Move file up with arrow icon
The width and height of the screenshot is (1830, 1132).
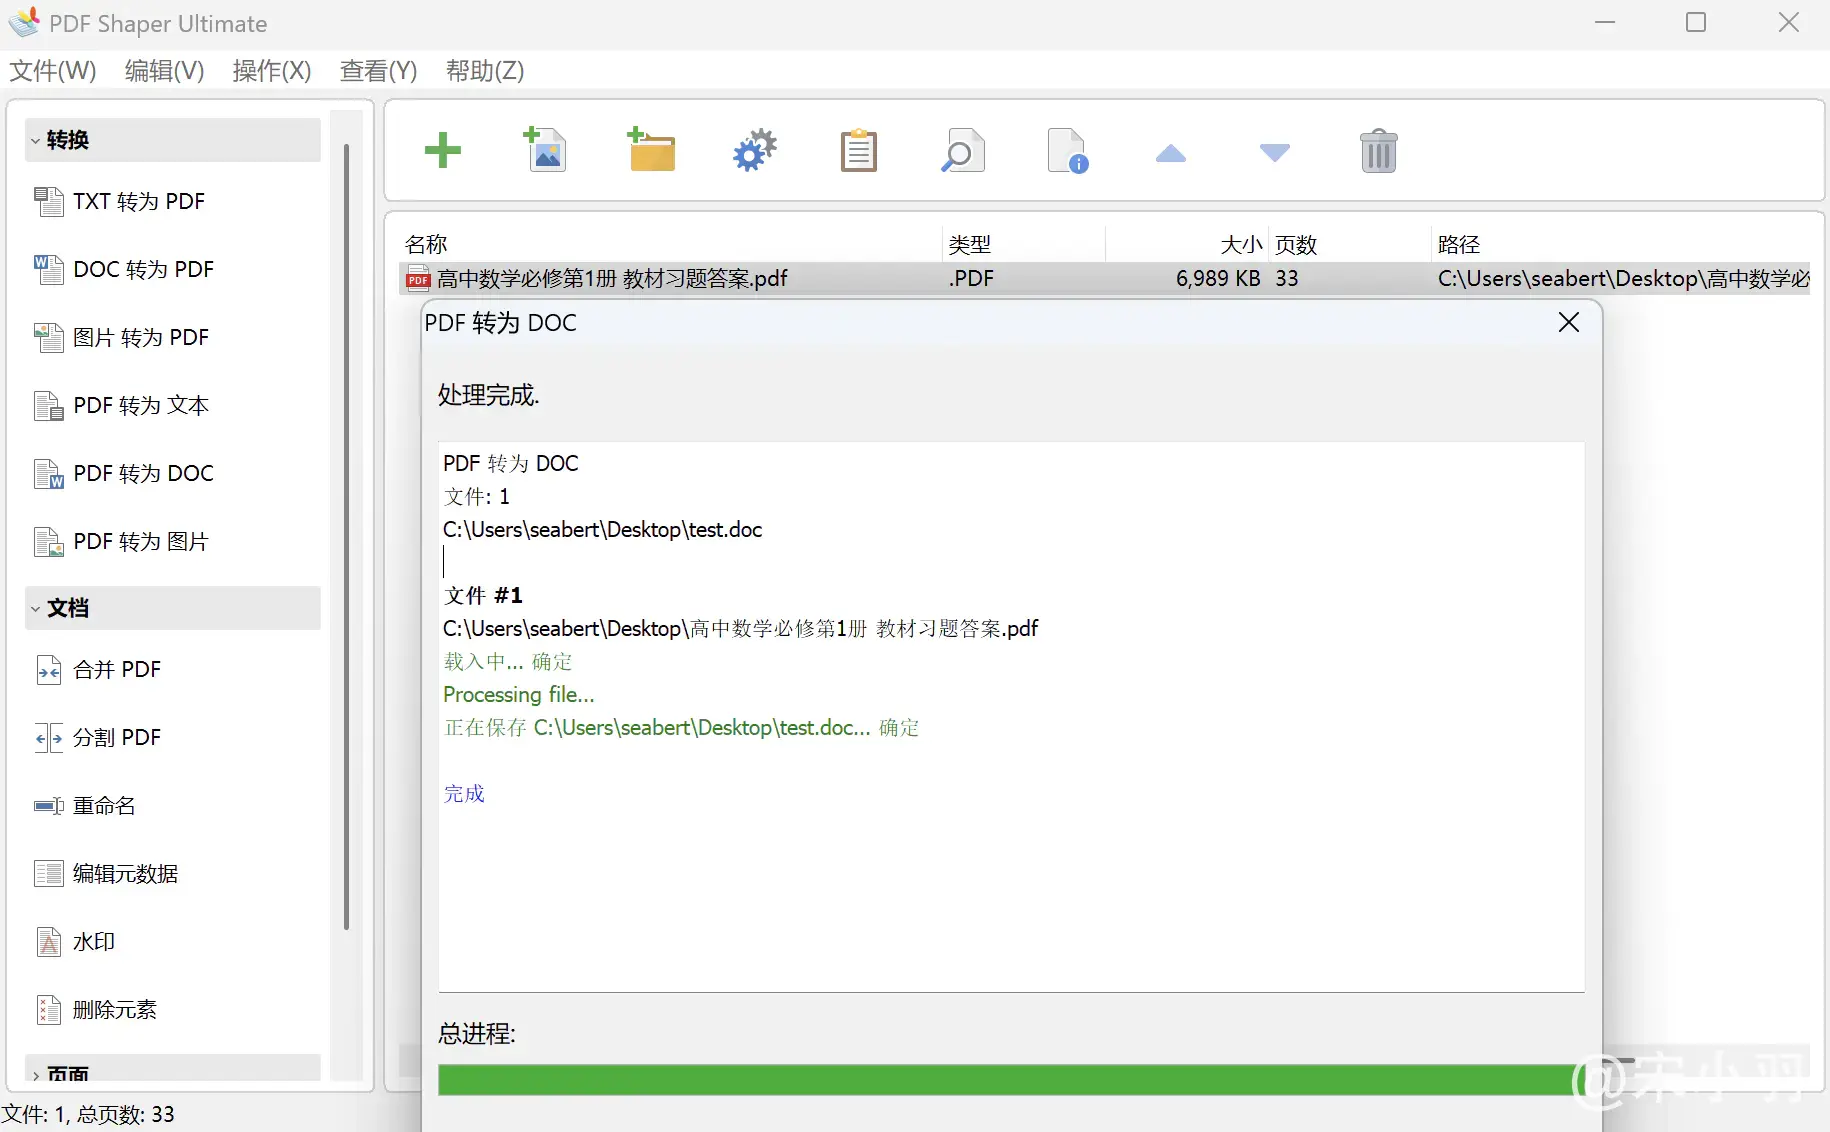[1170, 153]
